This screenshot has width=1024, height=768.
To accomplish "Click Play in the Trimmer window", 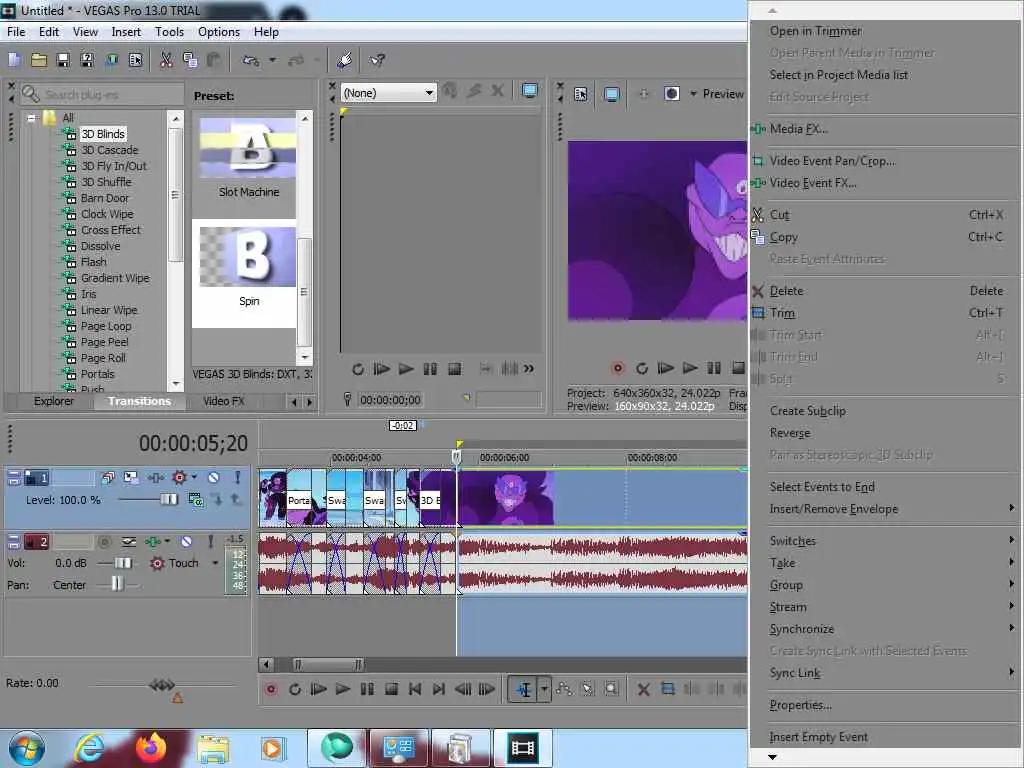I will [406, 369].
